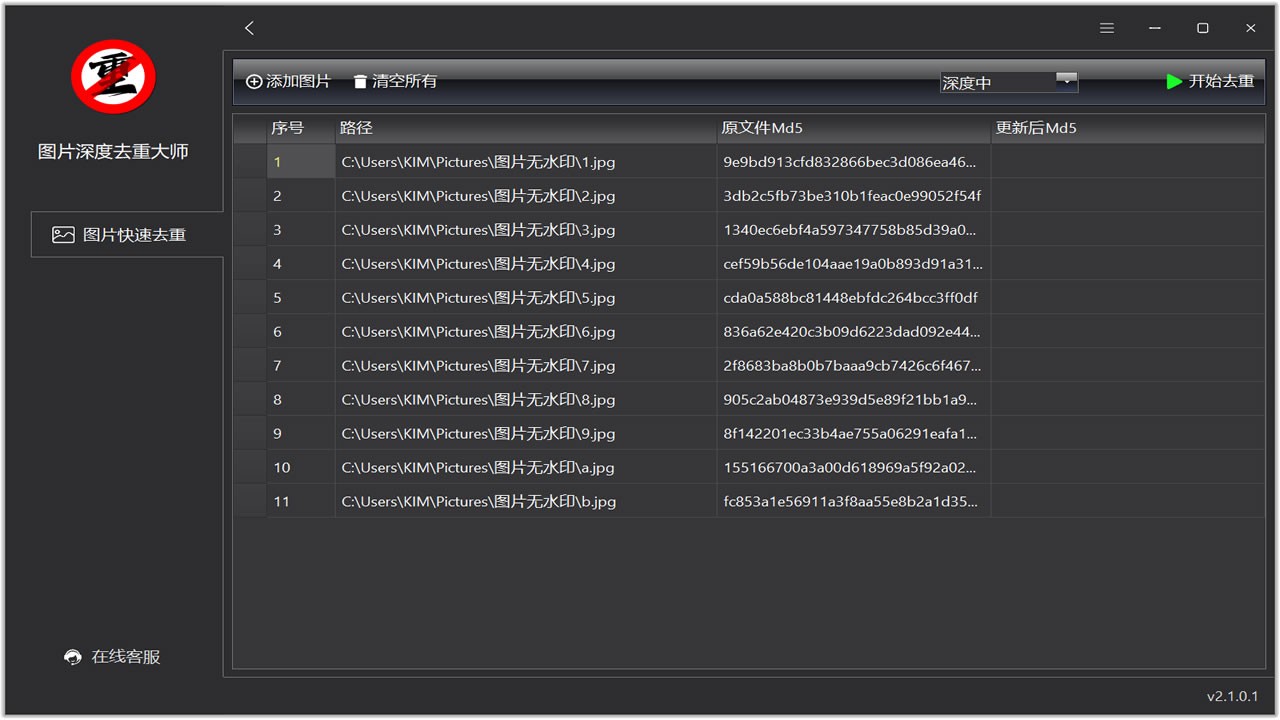This screenshot has height=720, width=1280.
Task: Expand the 深度中 dropdown arrow
Action: 1066,81
